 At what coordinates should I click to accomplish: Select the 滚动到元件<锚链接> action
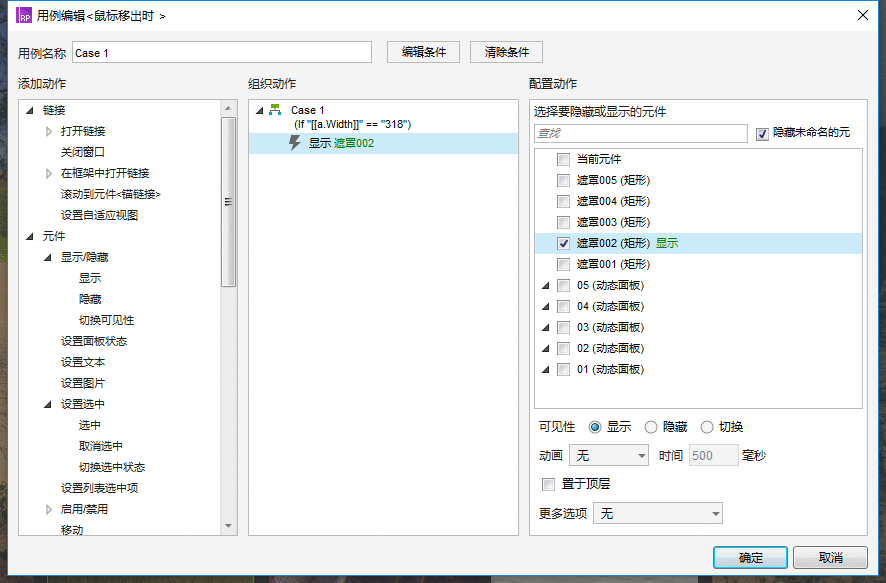tap(111, 194)
